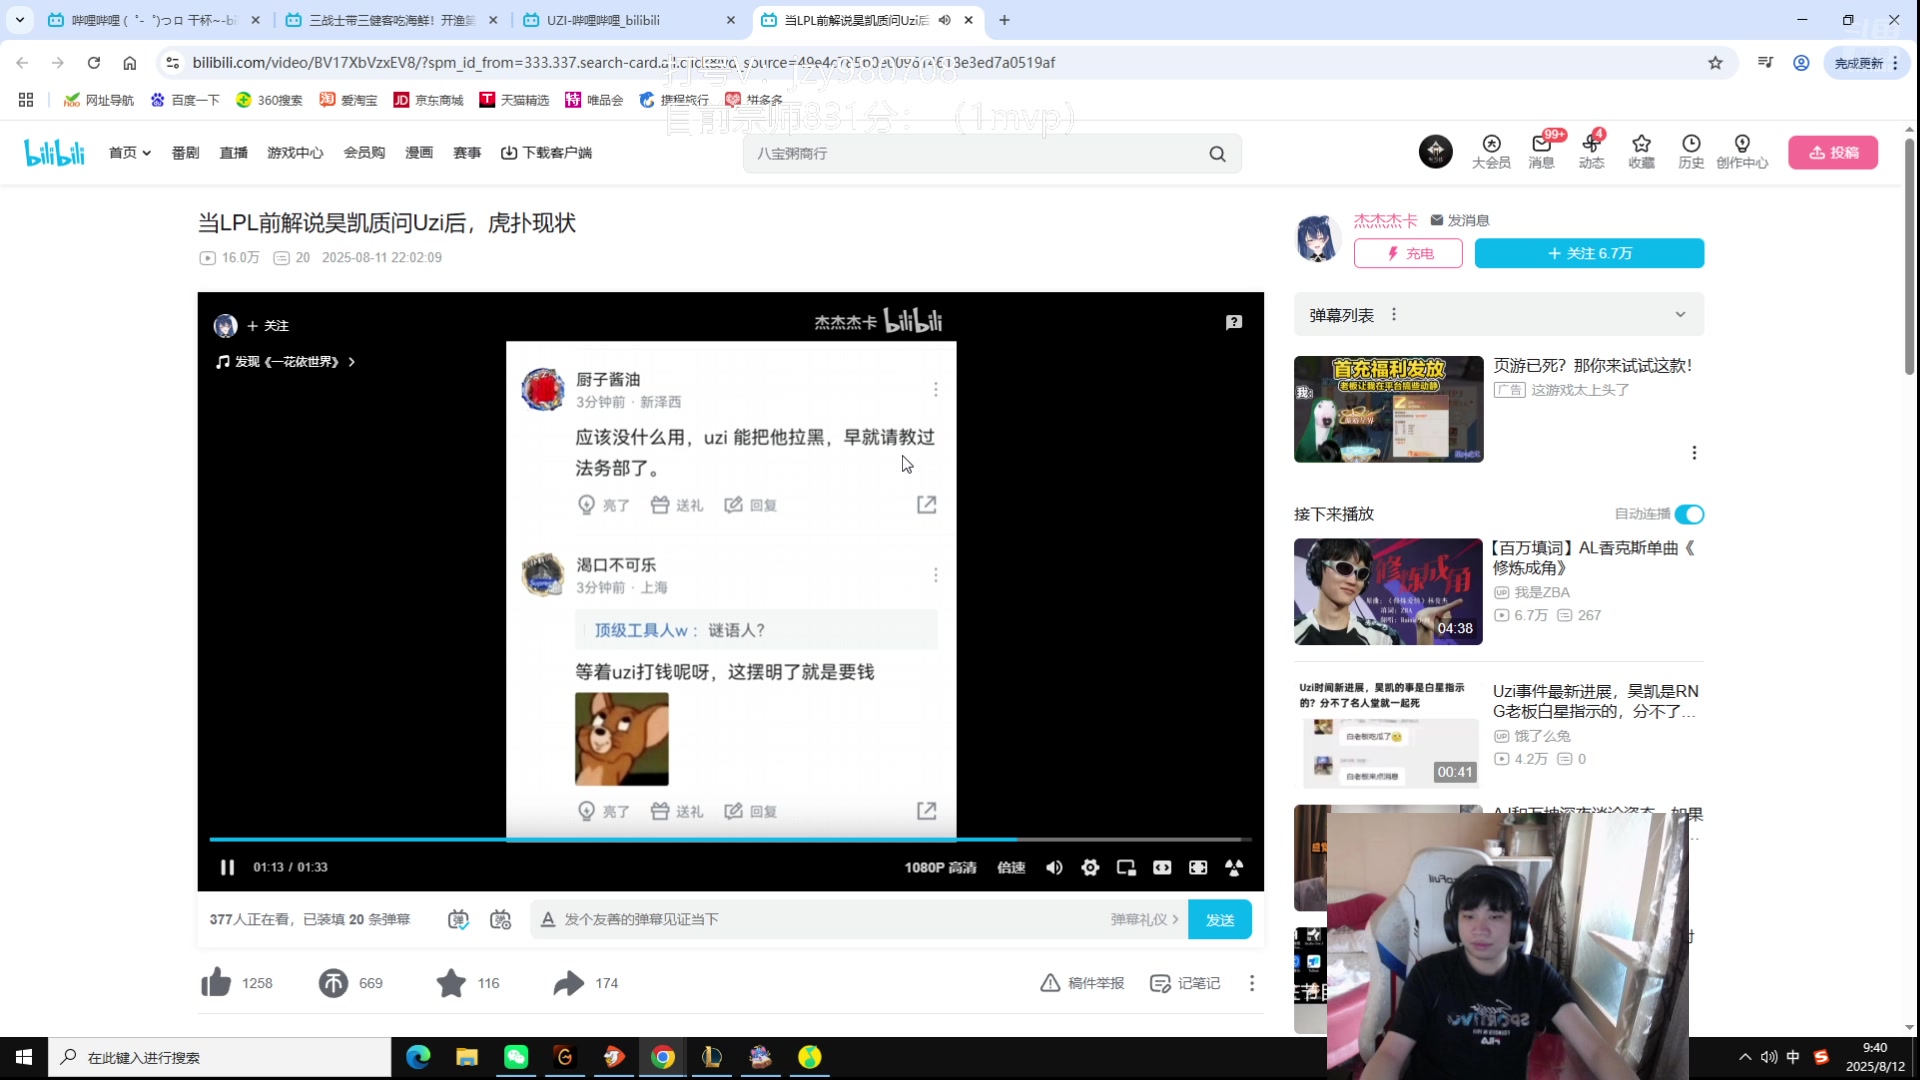Toggle danmaku display switch
The image size is (1920, 1080).
point(458,919)
